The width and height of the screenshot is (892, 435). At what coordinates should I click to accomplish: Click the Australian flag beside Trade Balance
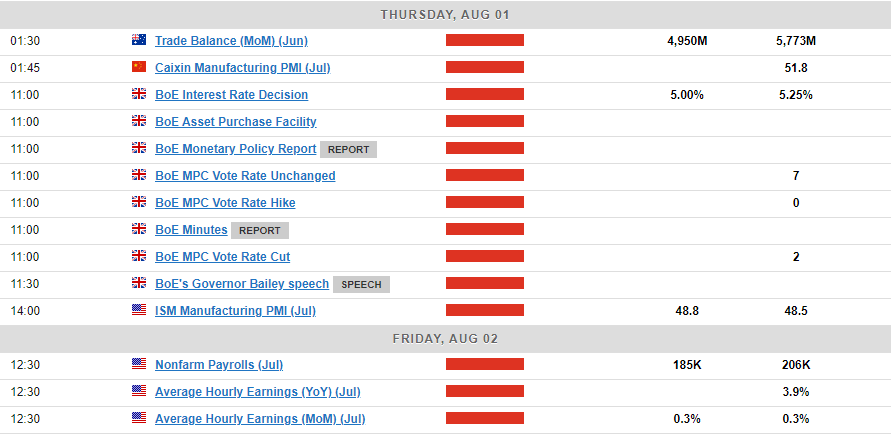pos(139,41)
